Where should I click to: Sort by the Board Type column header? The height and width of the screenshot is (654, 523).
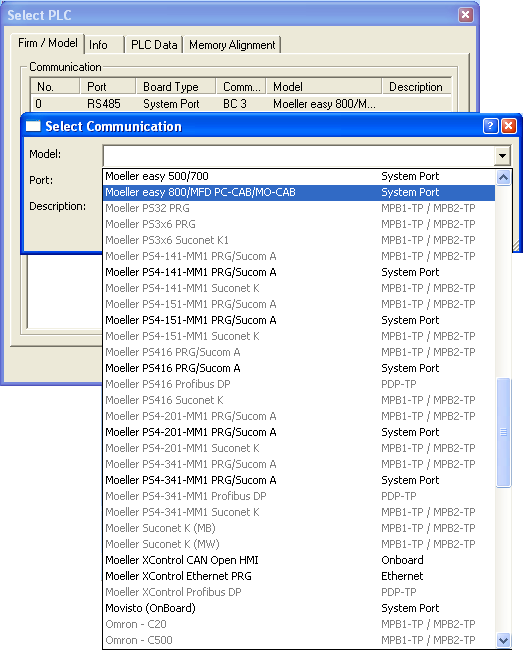tap(176, 87)
